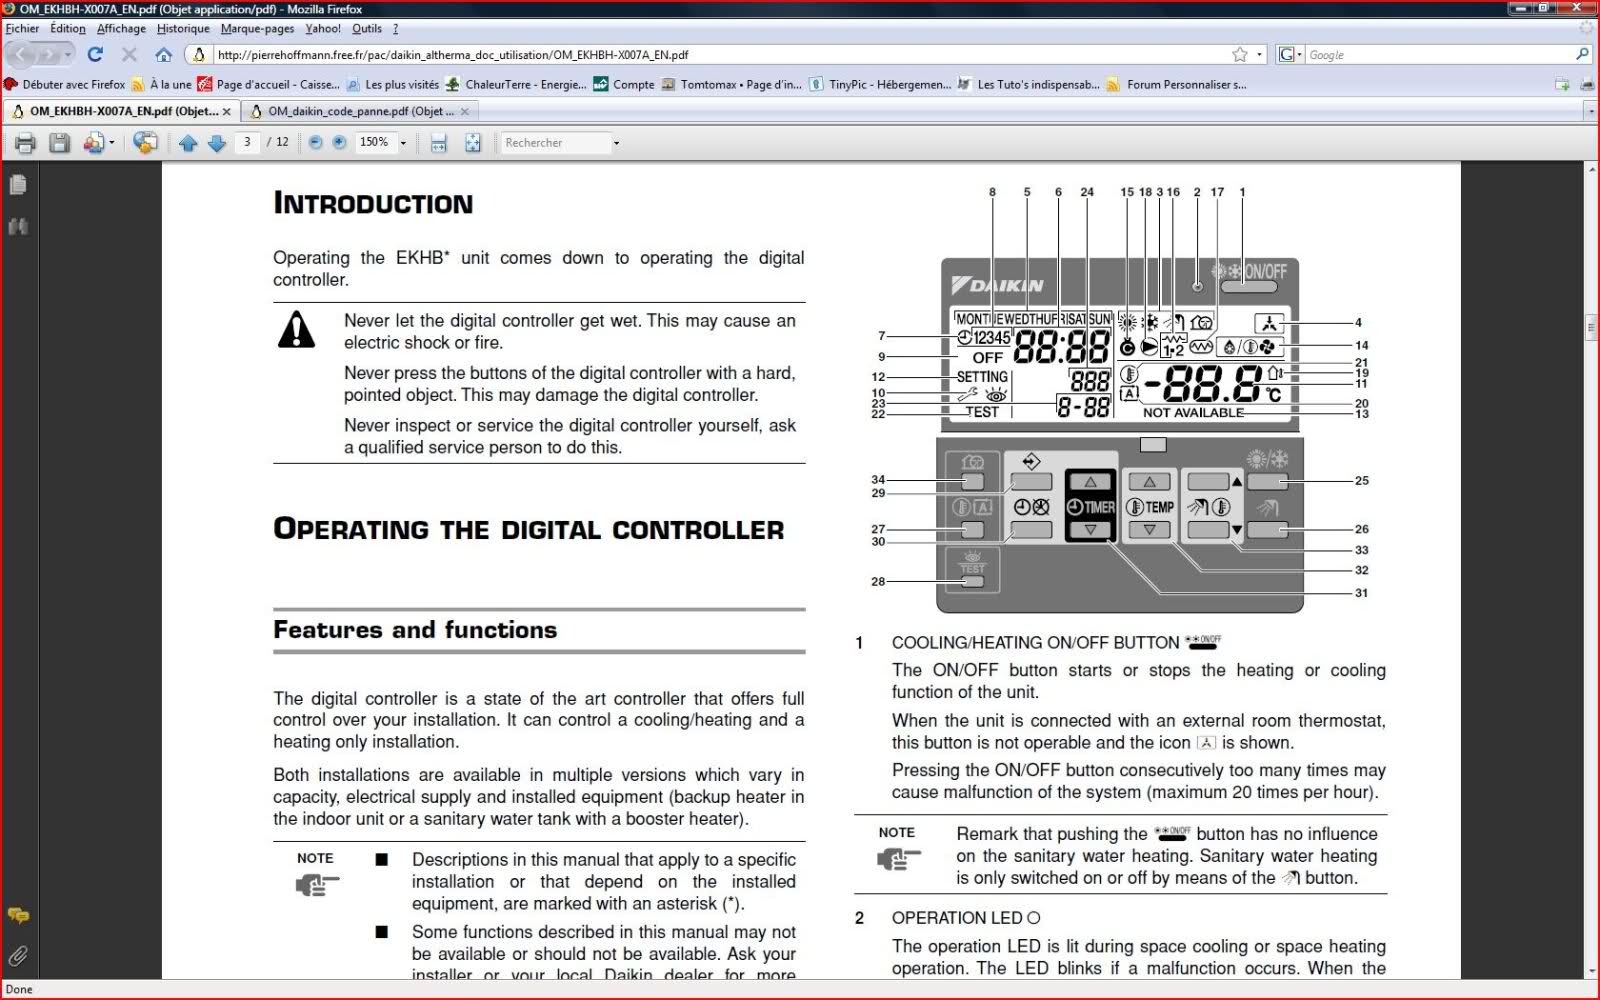Open the recent pages history dropdown

pos(68,55)
